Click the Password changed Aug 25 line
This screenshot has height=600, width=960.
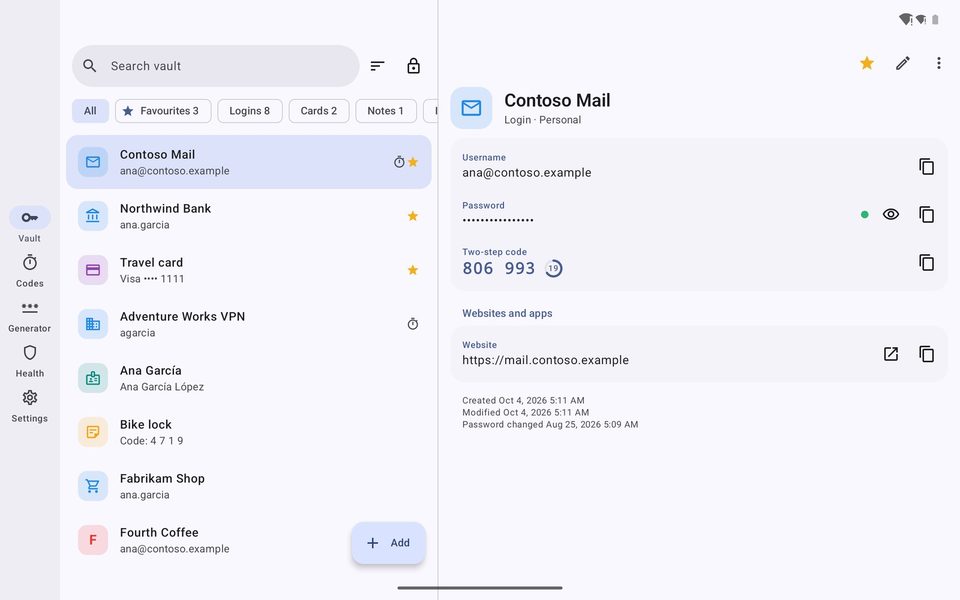550,424
